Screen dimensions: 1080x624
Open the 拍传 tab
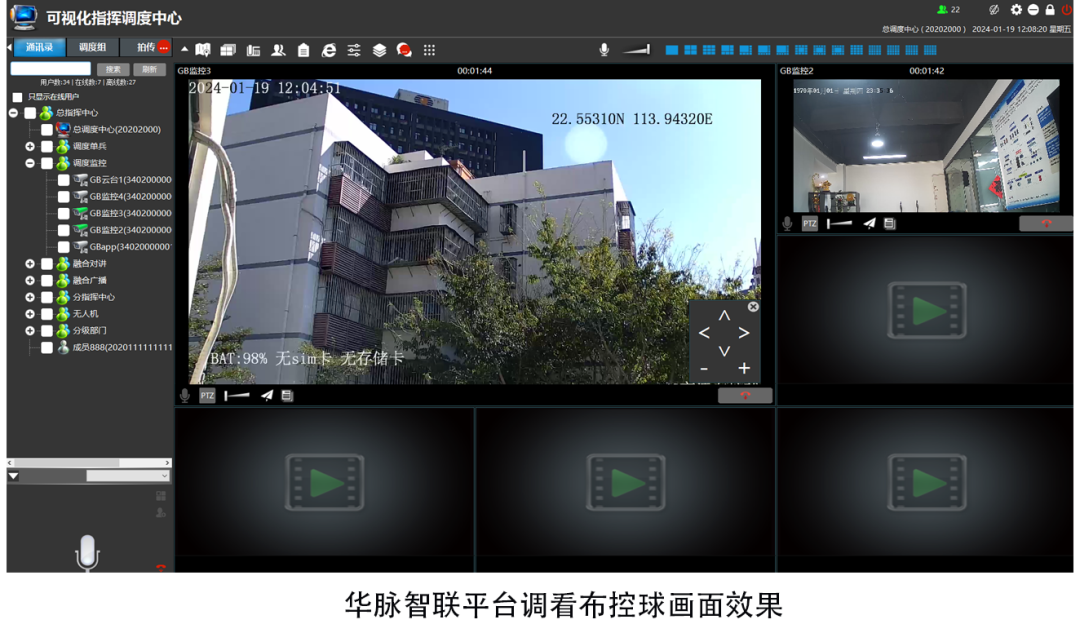pyautogui.click(x=146, y=47)
